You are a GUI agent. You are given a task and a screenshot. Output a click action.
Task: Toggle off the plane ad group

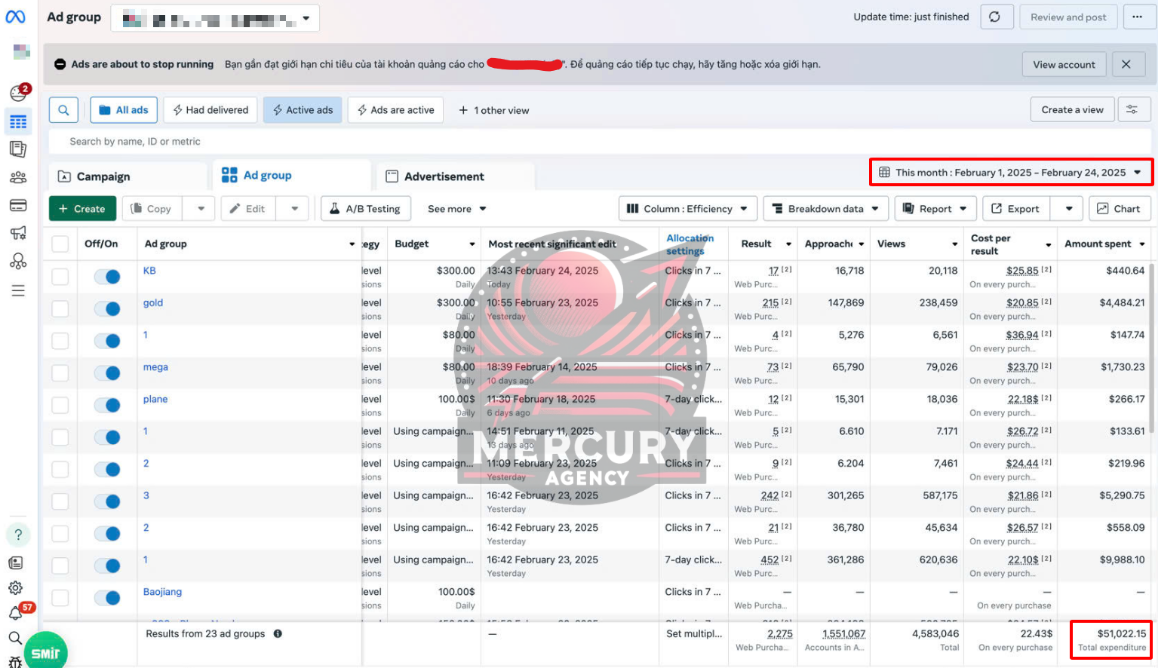107,405
